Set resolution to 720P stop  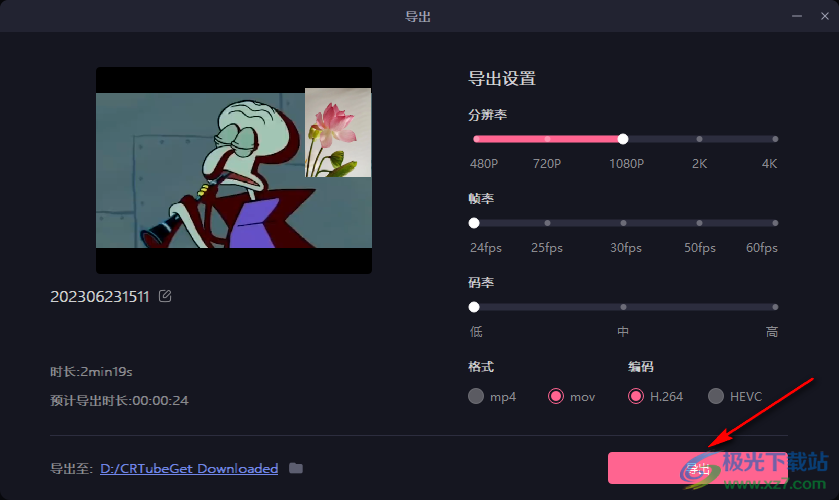(547, 139)
